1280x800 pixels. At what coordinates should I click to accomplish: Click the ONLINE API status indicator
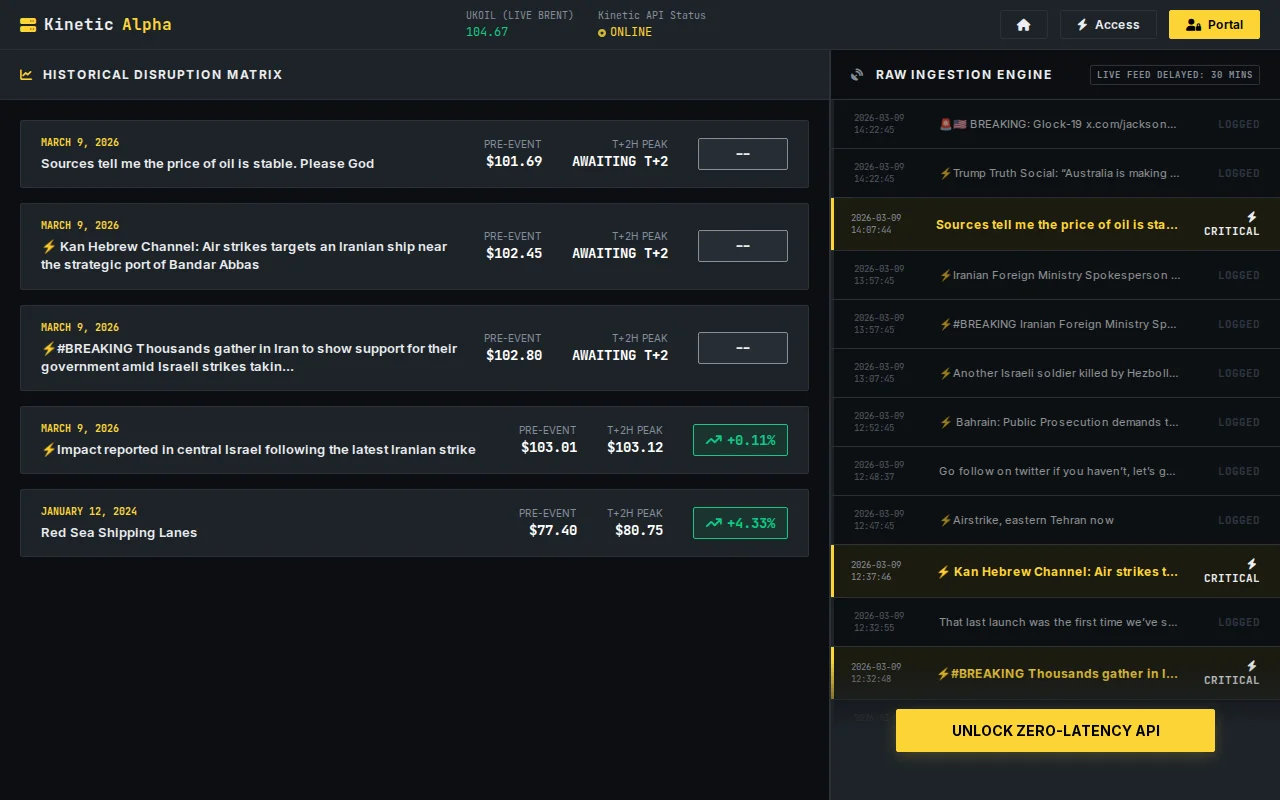pyautogui.click(x=625, y=32)
